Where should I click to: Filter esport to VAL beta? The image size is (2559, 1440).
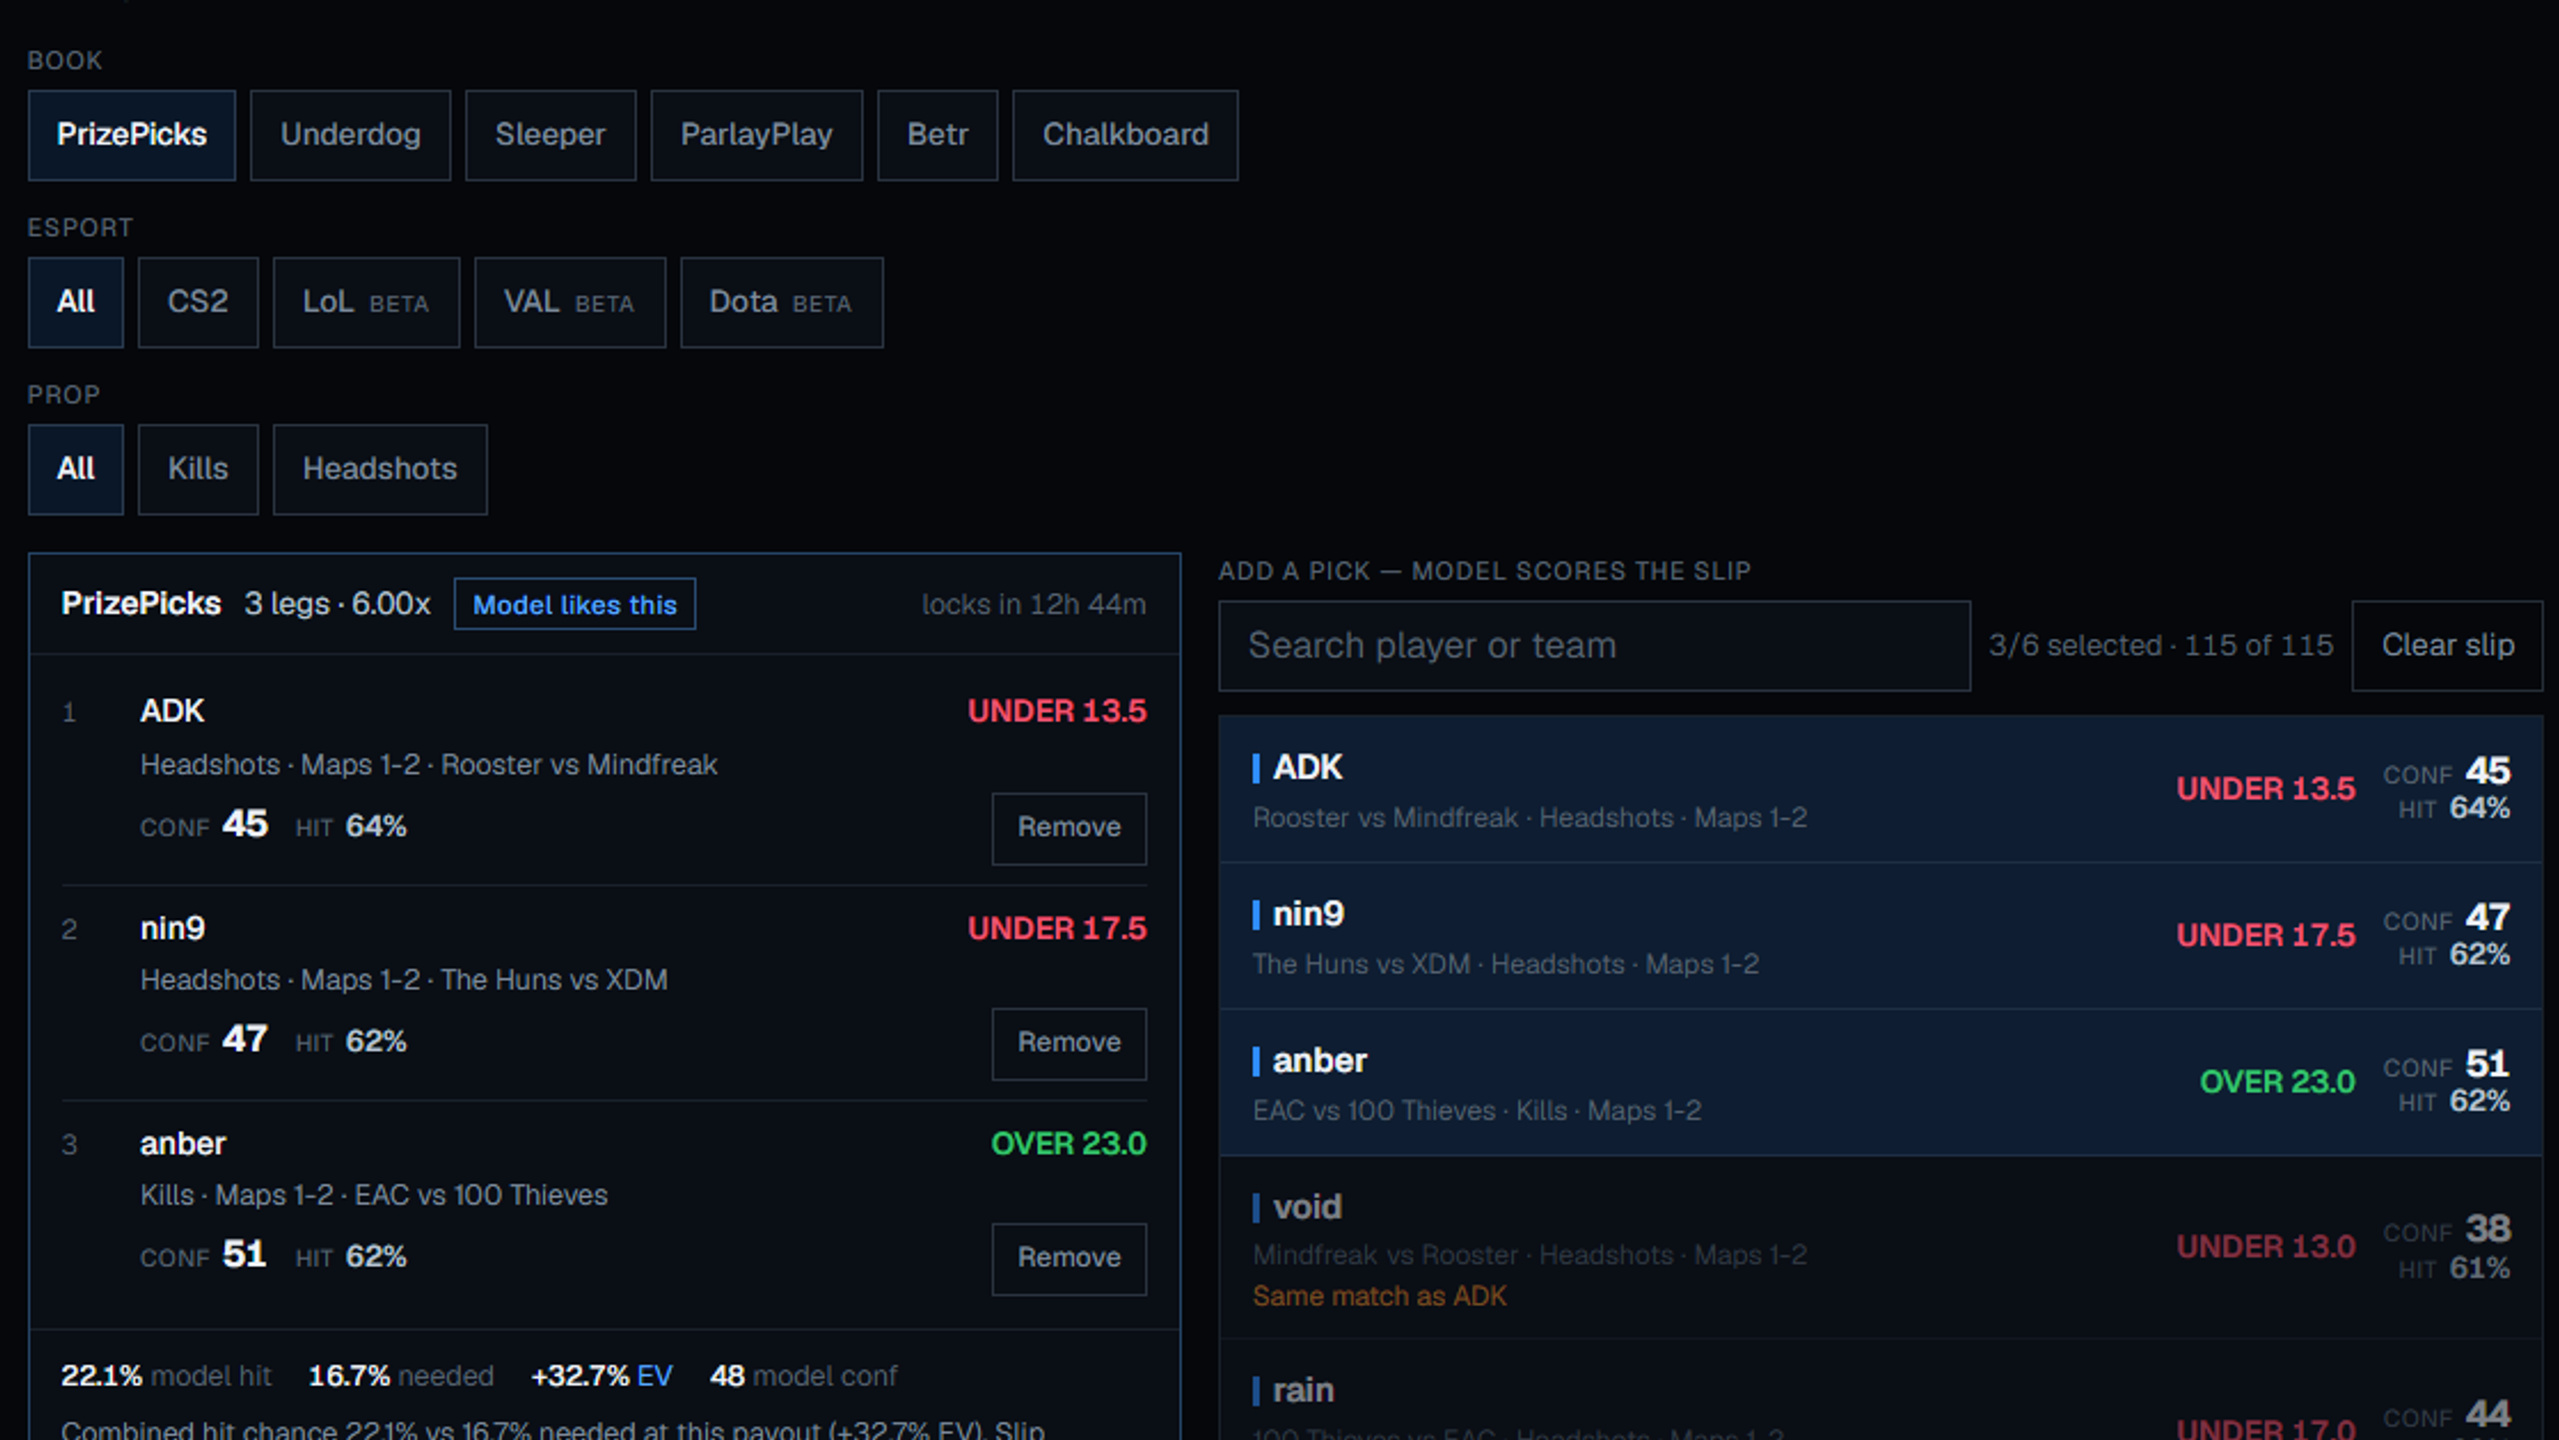(x=570, y=302)
